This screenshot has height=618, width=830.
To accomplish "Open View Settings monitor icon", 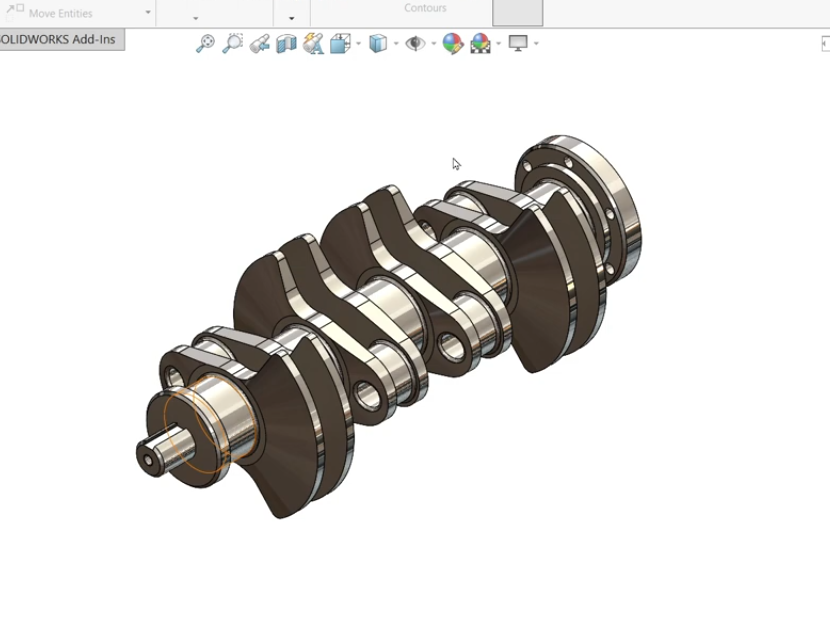I will click(518, 43).
